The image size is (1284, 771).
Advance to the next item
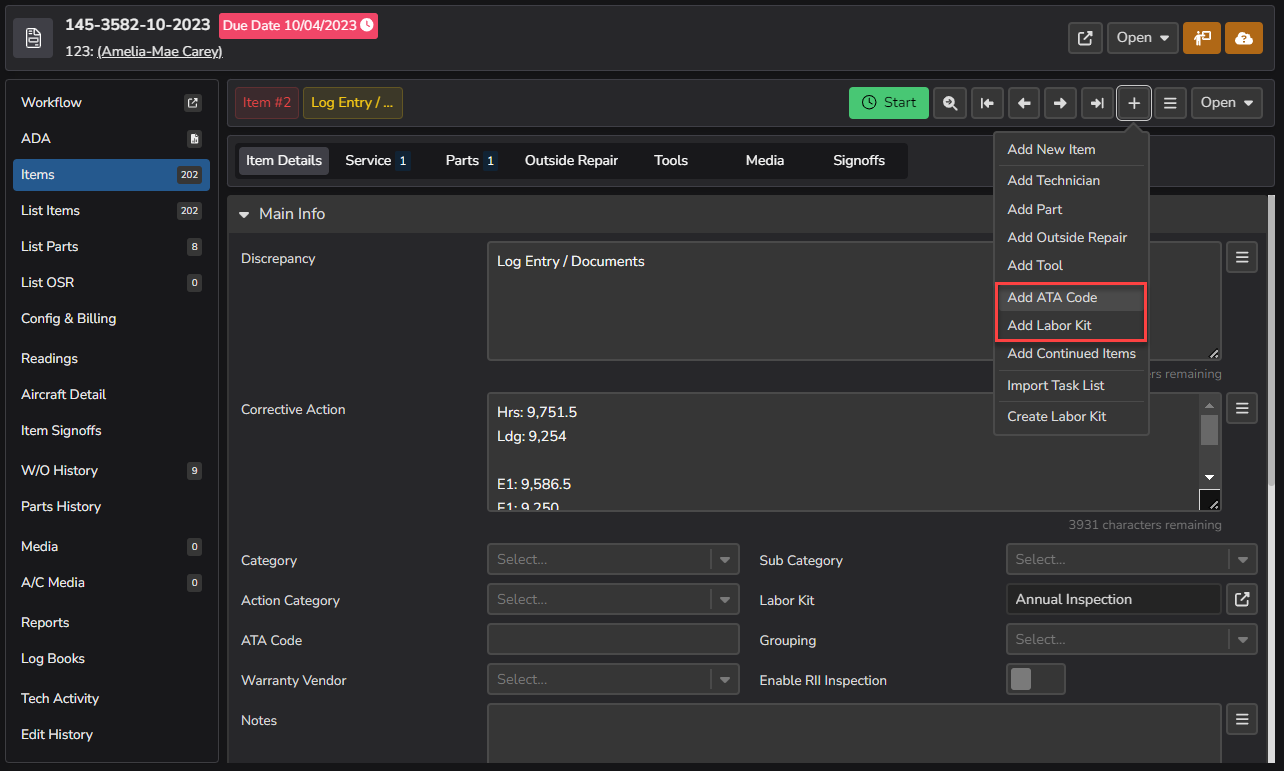tap(1060, 102)
